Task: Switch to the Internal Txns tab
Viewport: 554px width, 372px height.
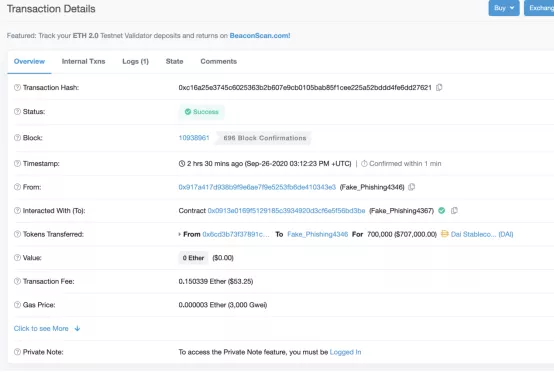Action: pos(83,61)
